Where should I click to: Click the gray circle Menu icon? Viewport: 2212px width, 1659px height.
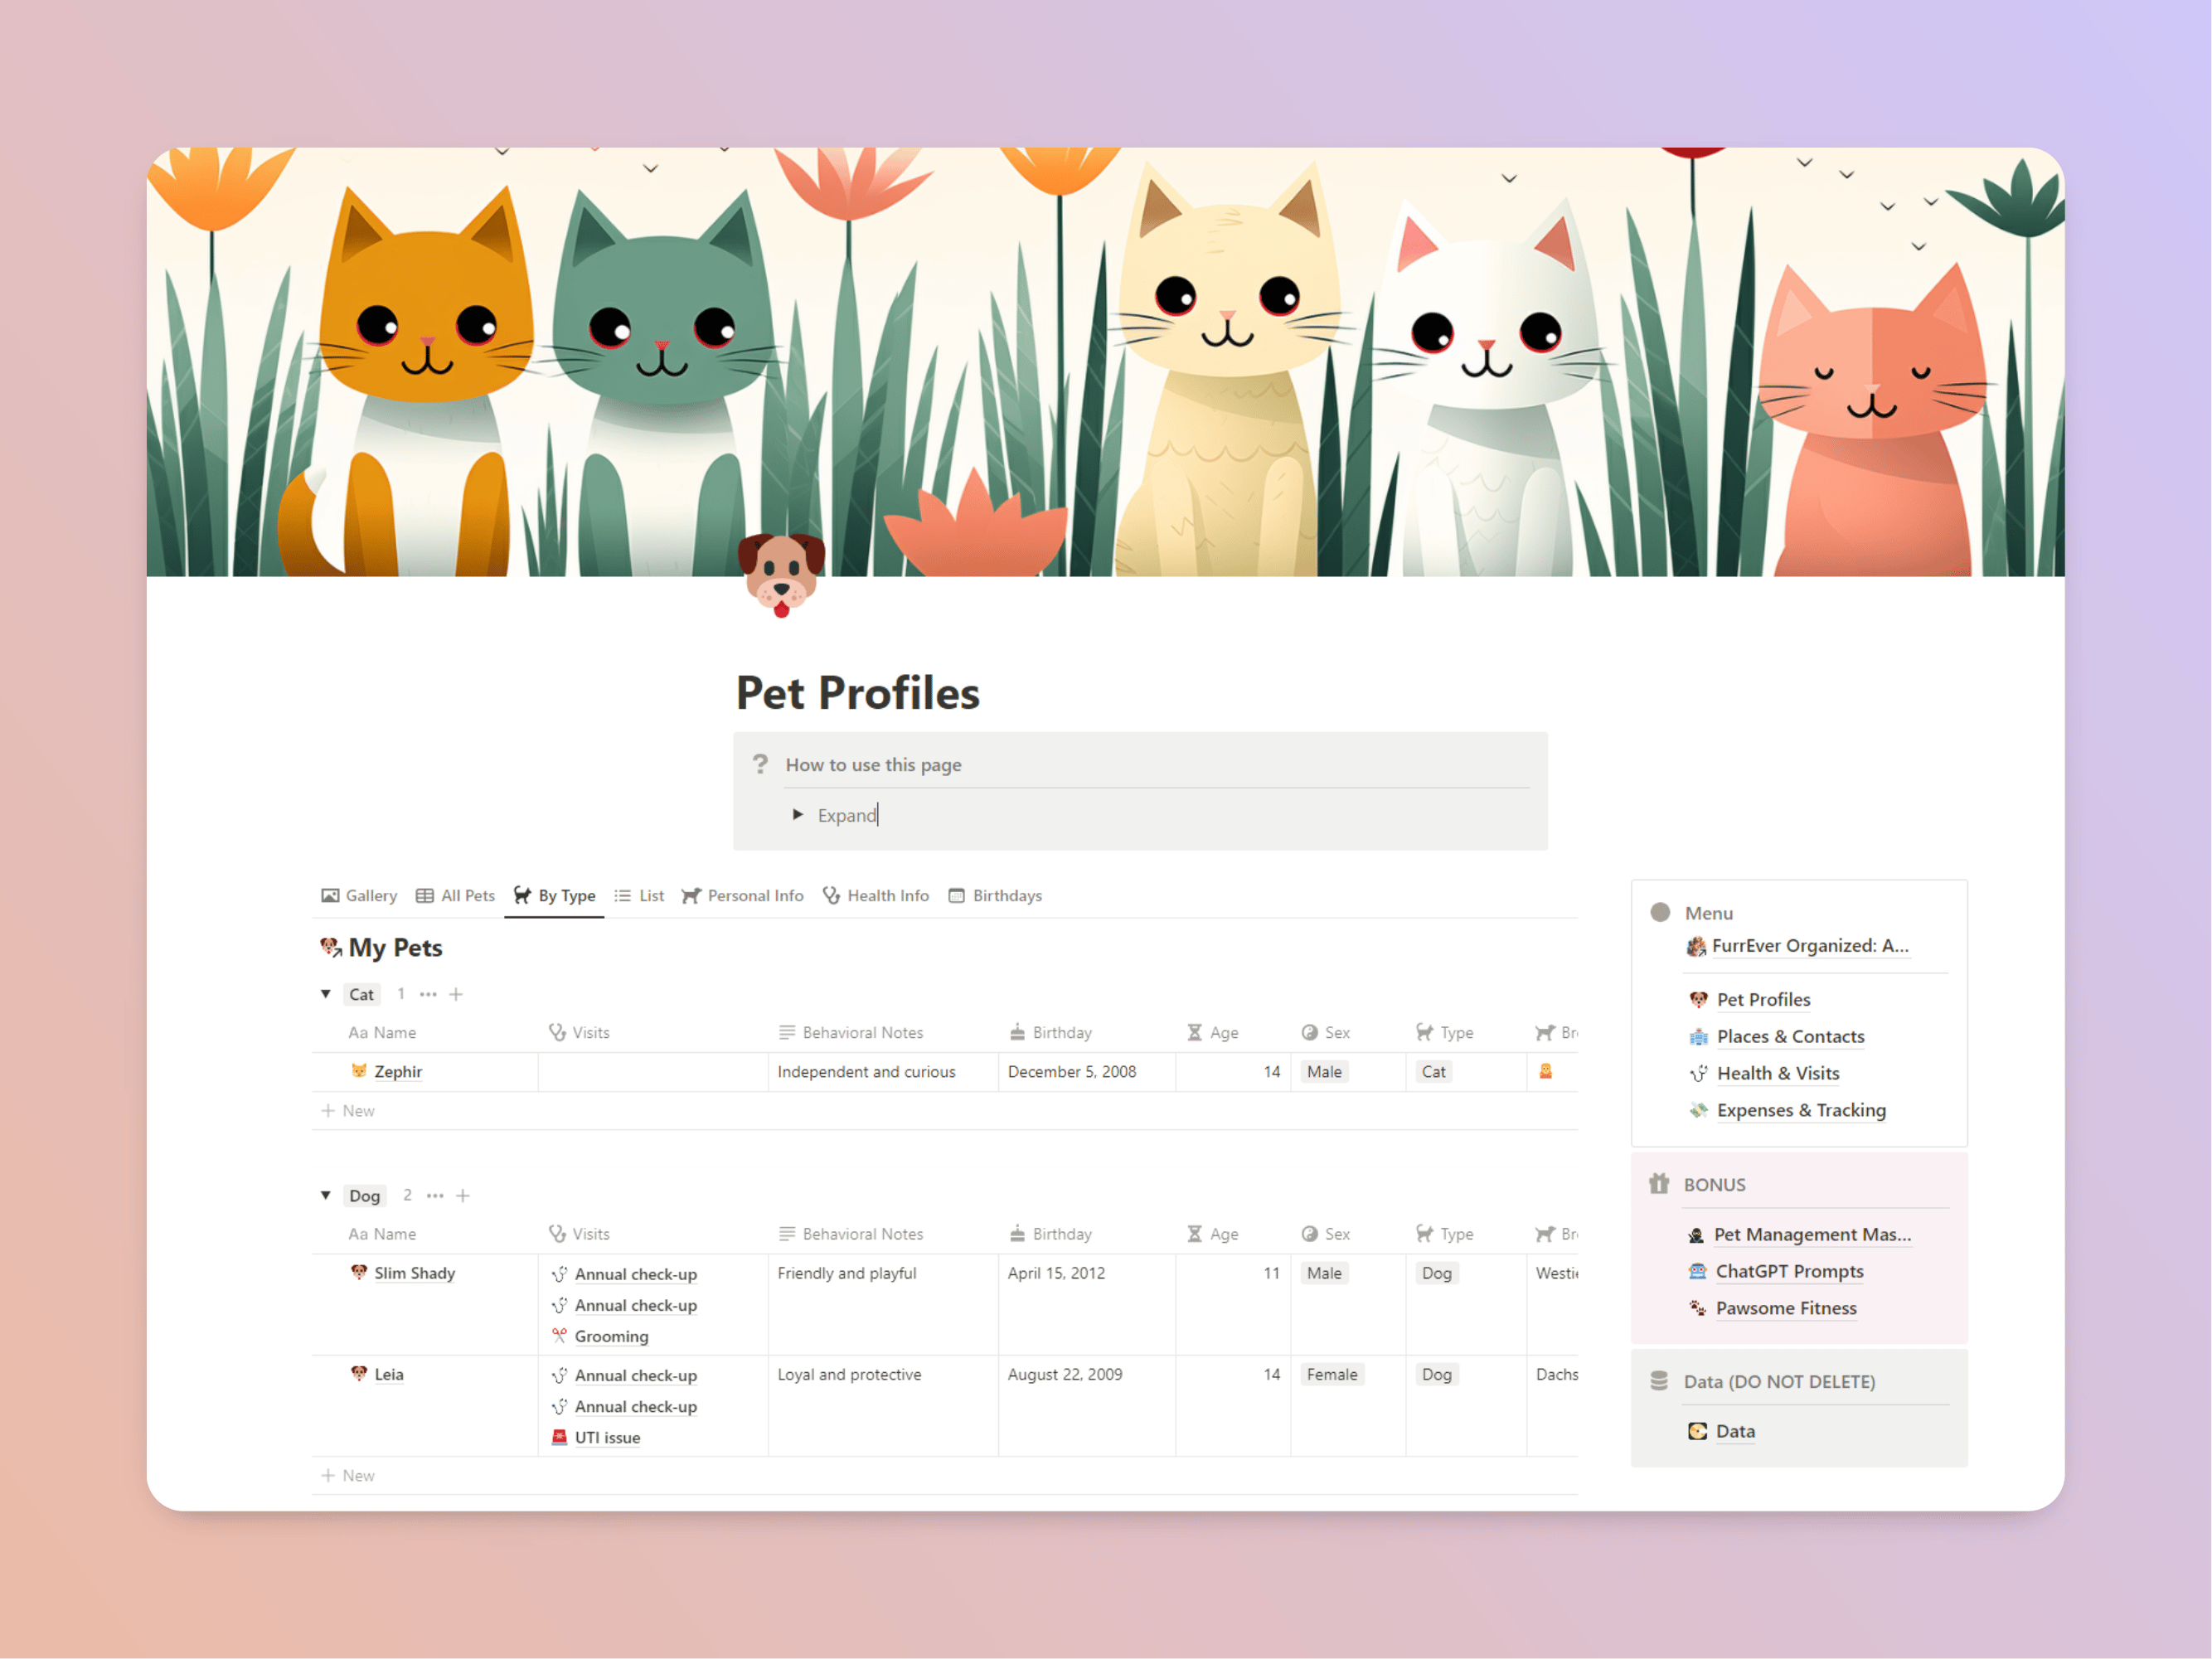click(1660, 912)
